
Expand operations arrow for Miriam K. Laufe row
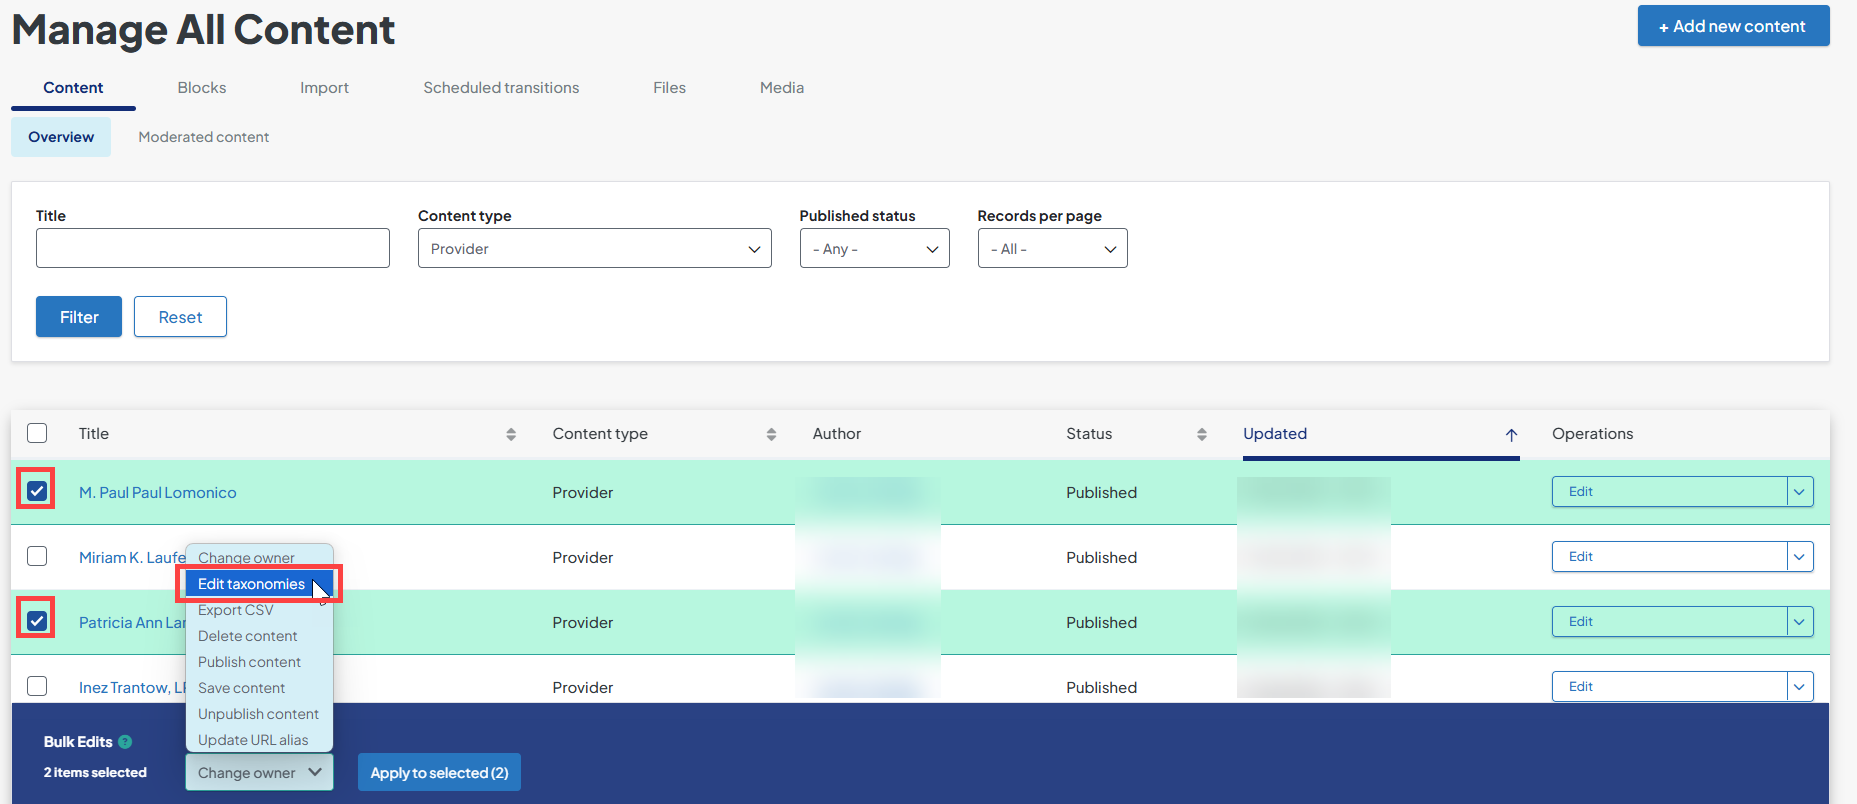pos(1800,557)
